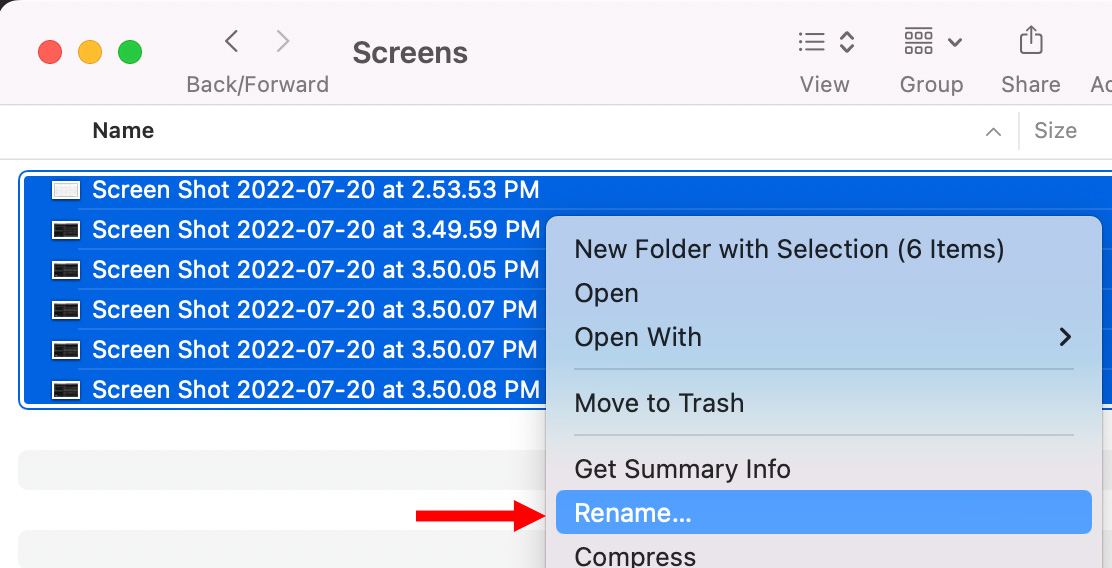
Task: Open the Share toolbar icon
Action: point(1030,40)
